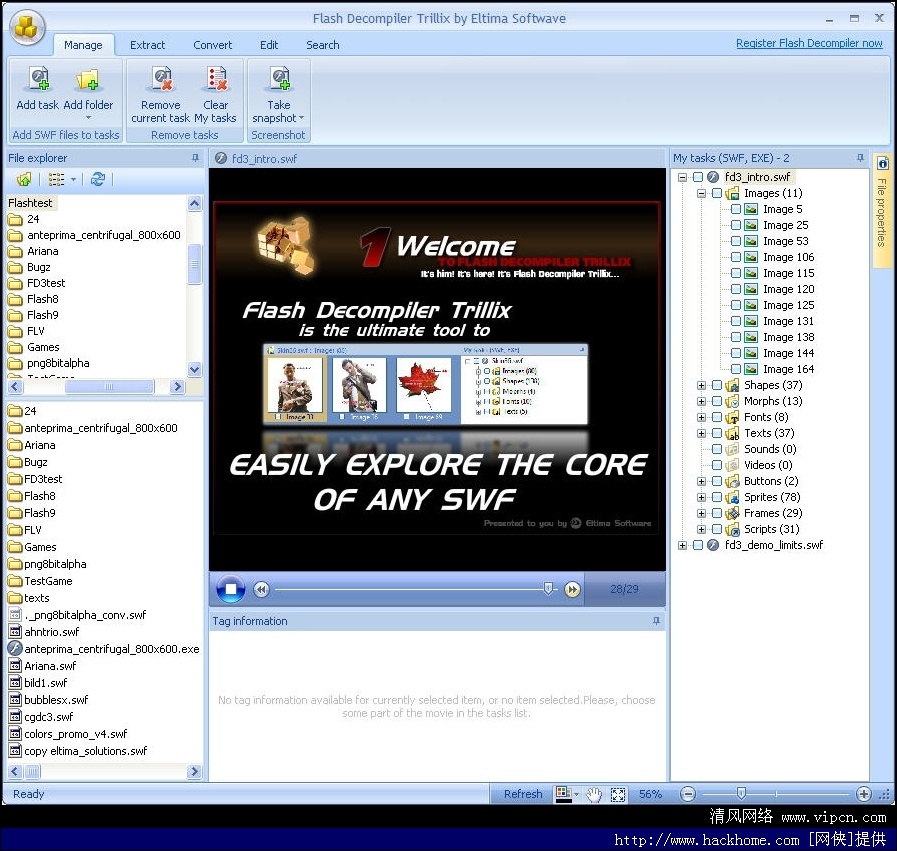The image size is (897, 851).
Task: Click the Add folder icon
Action: point(88,79)
